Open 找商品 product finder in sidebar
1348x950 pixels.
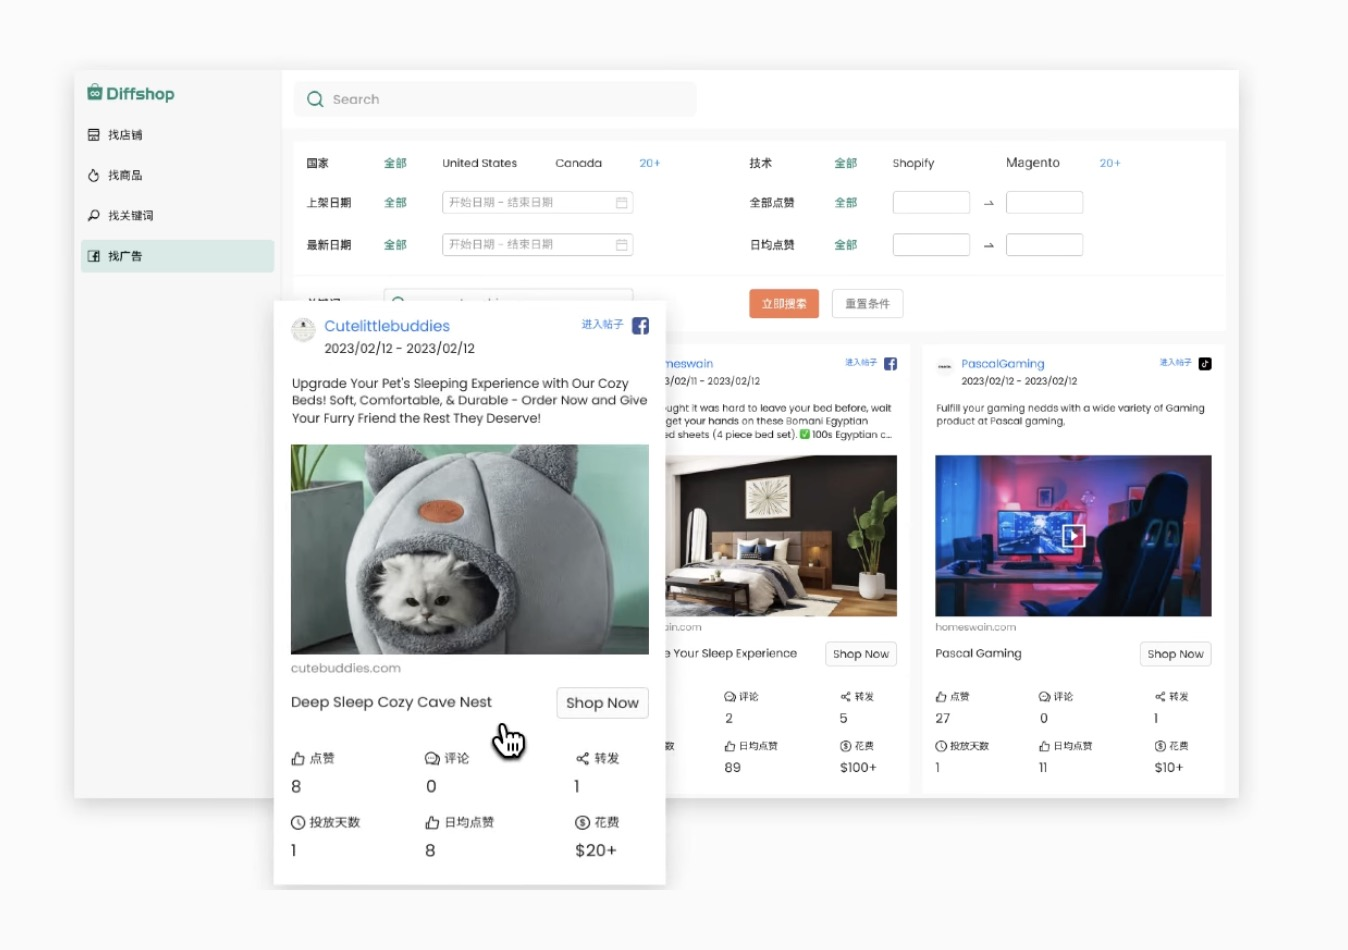coord(125,175)
